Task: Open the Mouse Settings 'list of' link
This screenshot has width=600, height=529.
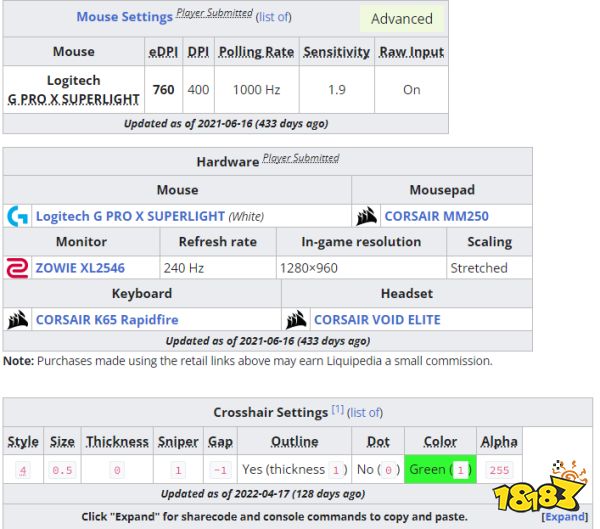Action: tap(274, 17)
